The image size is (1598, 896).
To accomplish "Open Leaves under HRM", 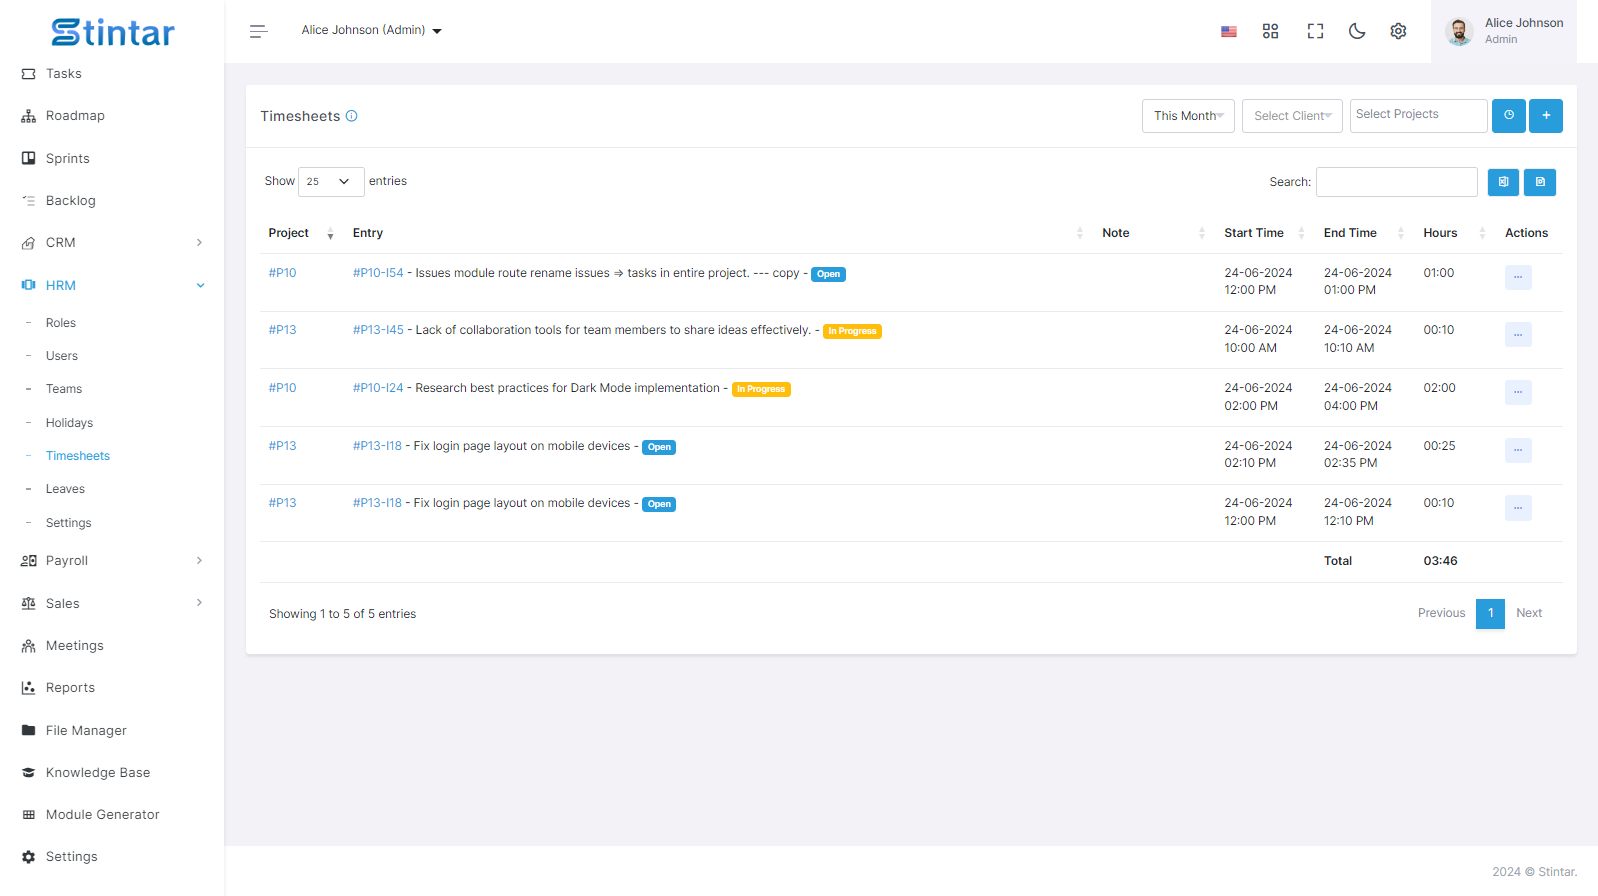I will tap(65, 489).
